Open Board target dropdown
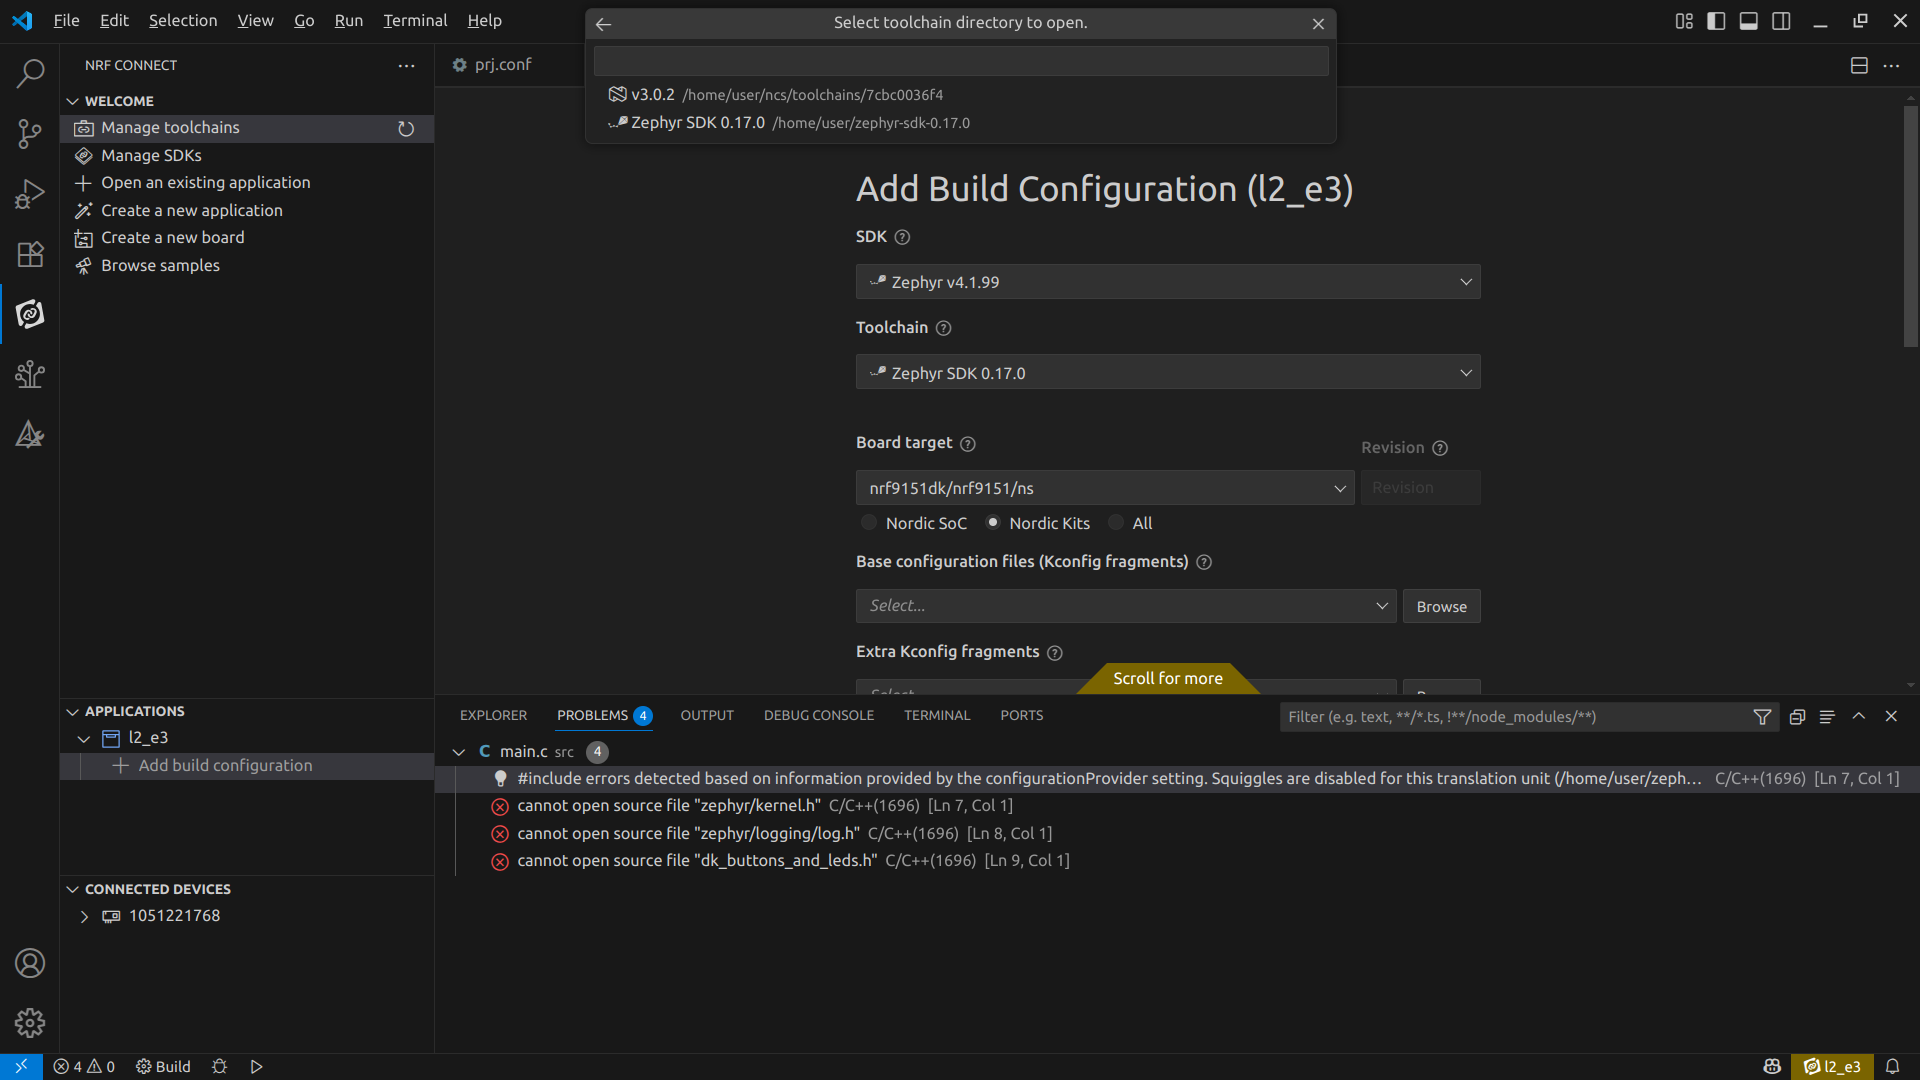The height and width of the screenshot is (1080, 1920). pyautogui.click(x=1105, y=488)
